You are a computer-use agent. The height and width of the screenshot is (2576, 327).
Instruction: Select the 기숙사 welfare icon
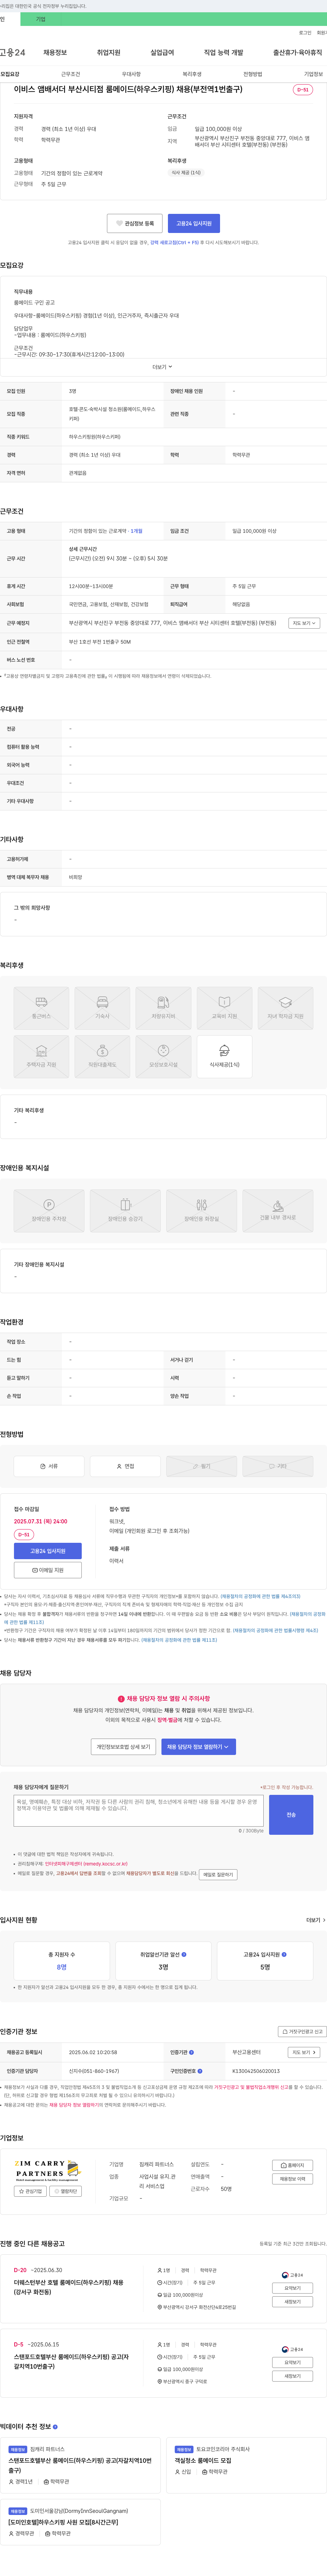(x=102, y=1008)
